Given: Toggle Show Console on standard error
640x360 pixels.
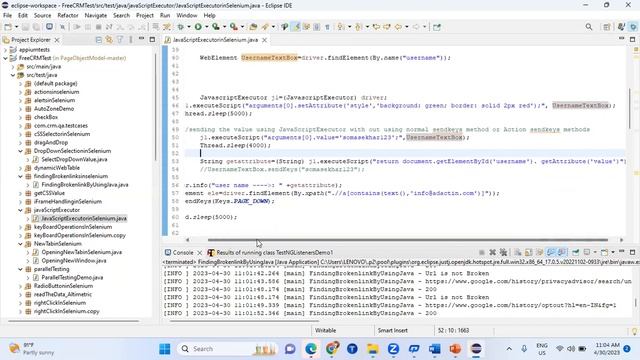Looking at the screenshot, I should 562,252.
